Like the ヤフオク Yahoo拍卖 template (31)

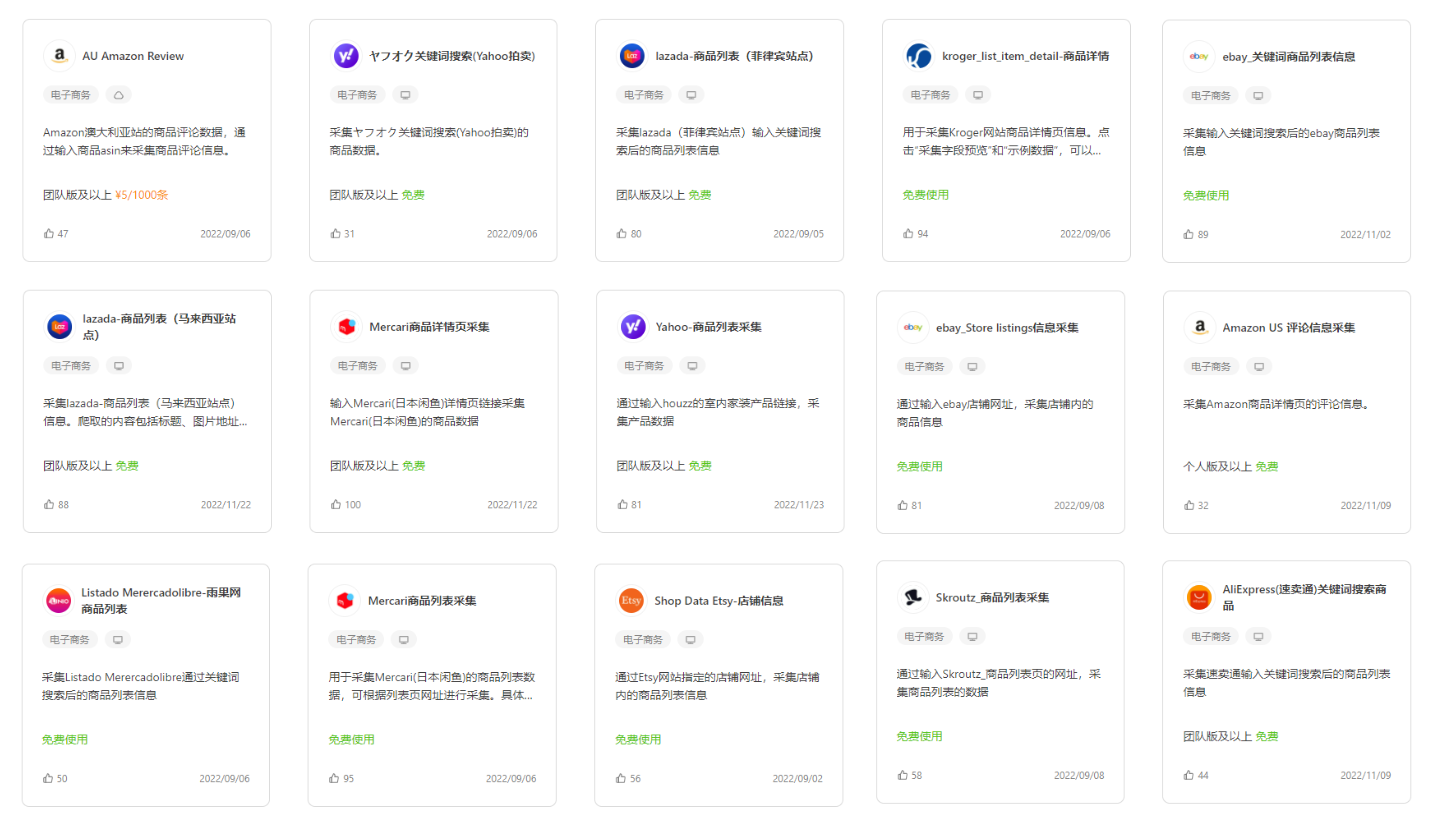click(336, 234)
